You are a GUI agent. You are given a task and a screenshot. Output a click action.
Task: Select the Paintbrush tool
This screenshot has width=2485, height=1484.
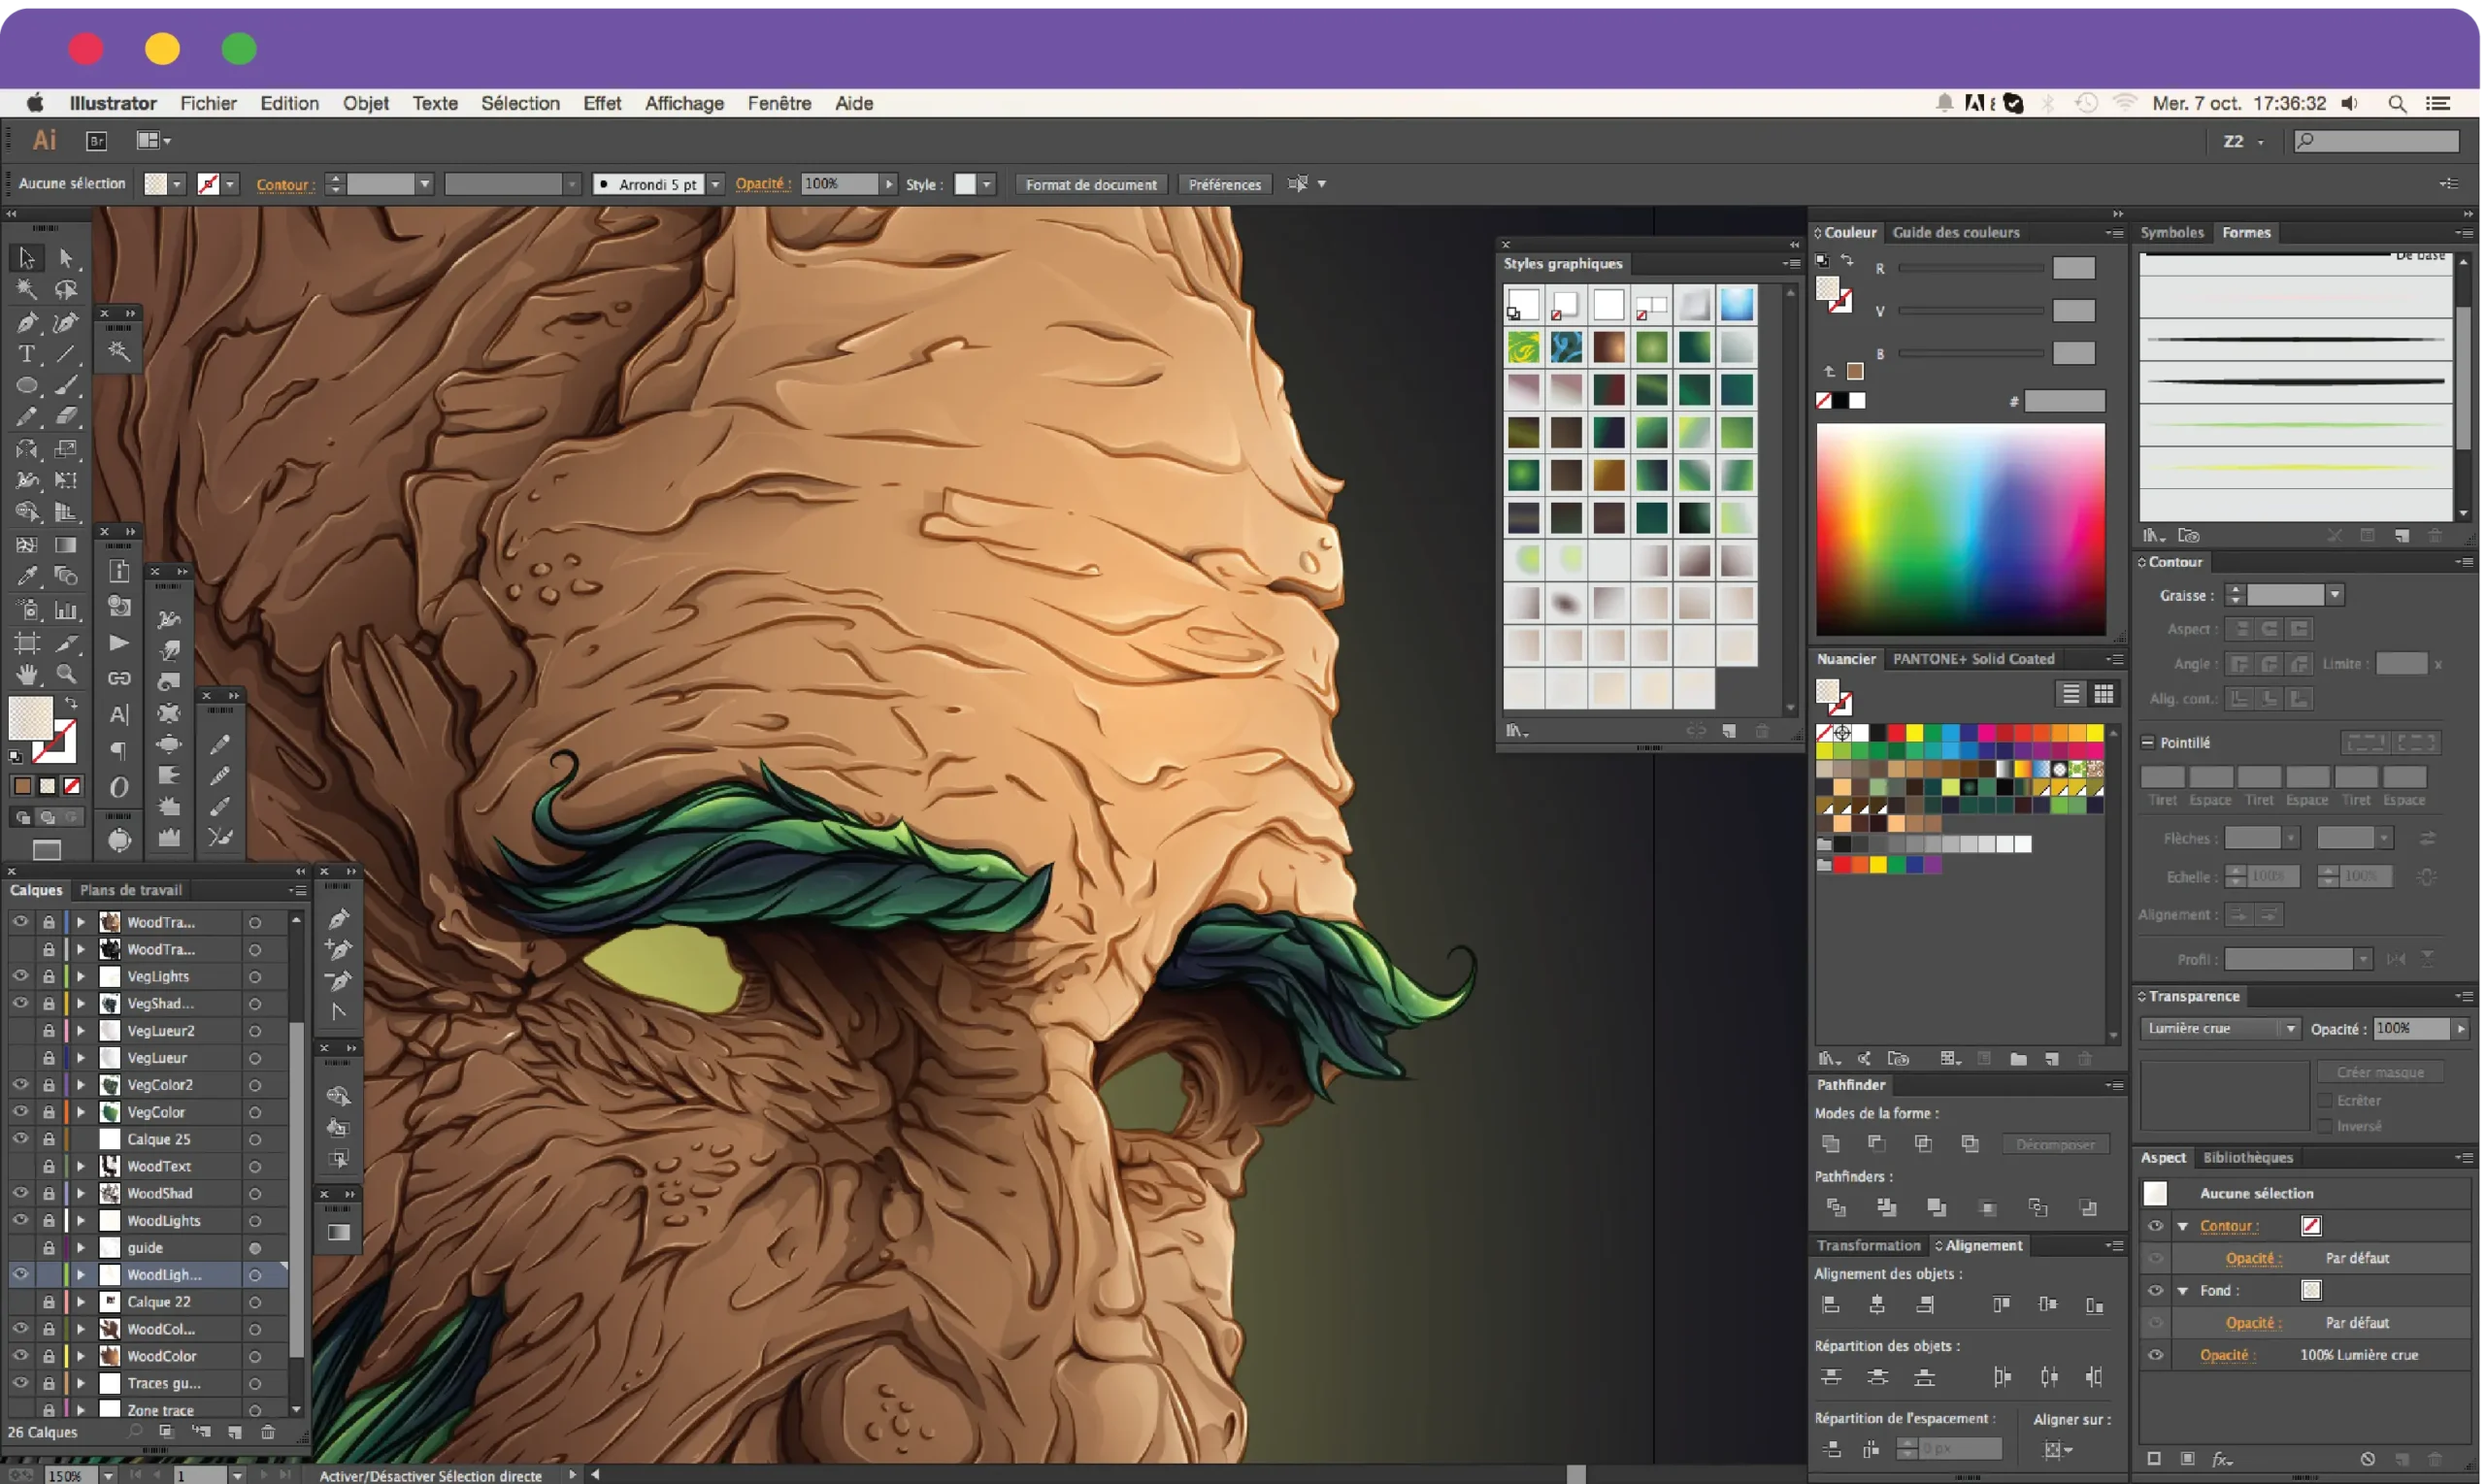66,386
